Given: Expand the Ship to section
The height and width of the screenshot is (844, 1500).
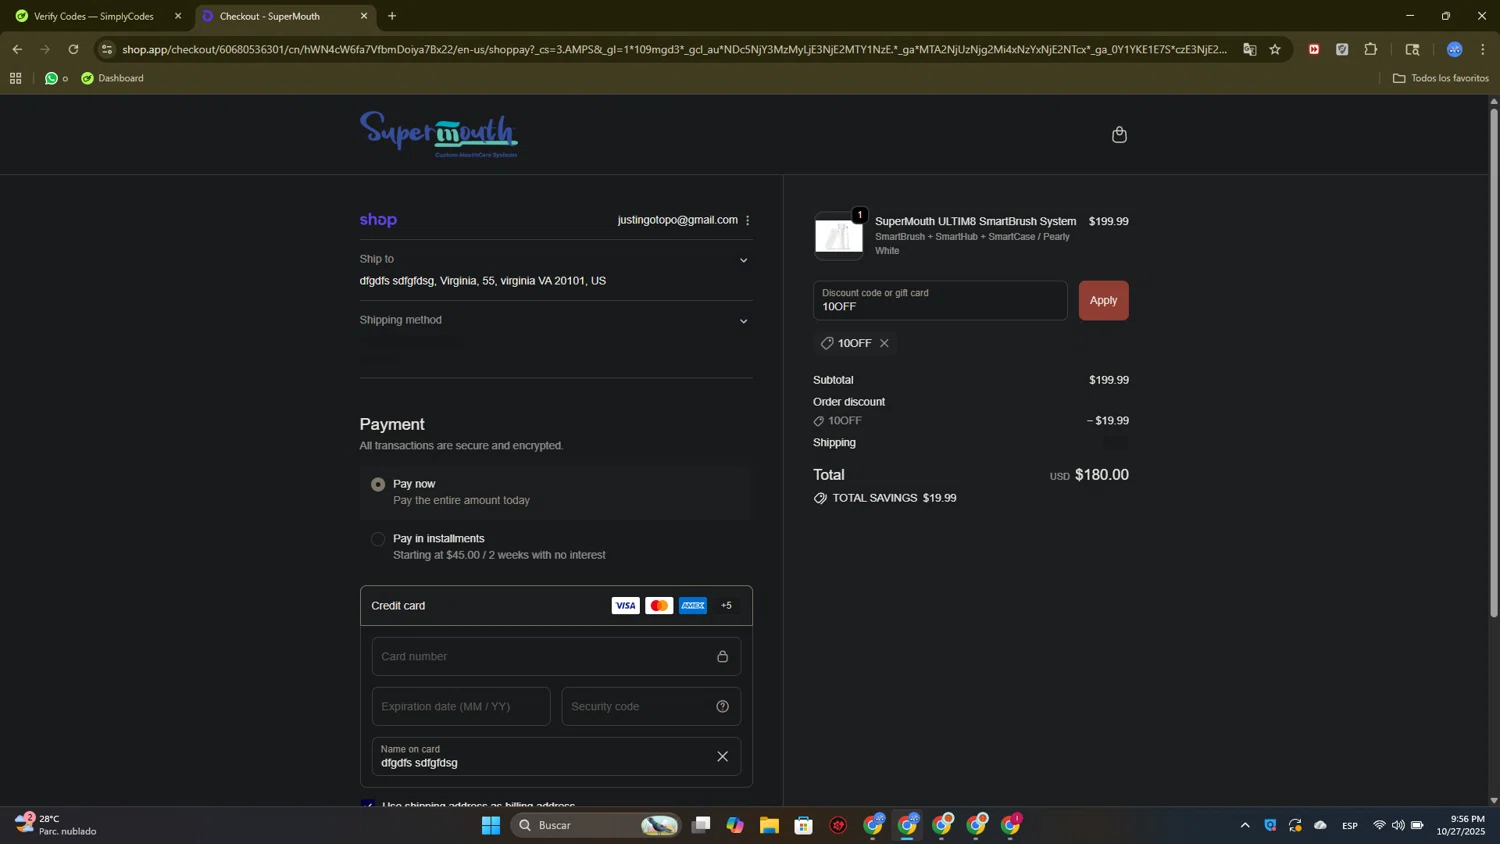Looking at the screenshot, I should pos(743,260).
